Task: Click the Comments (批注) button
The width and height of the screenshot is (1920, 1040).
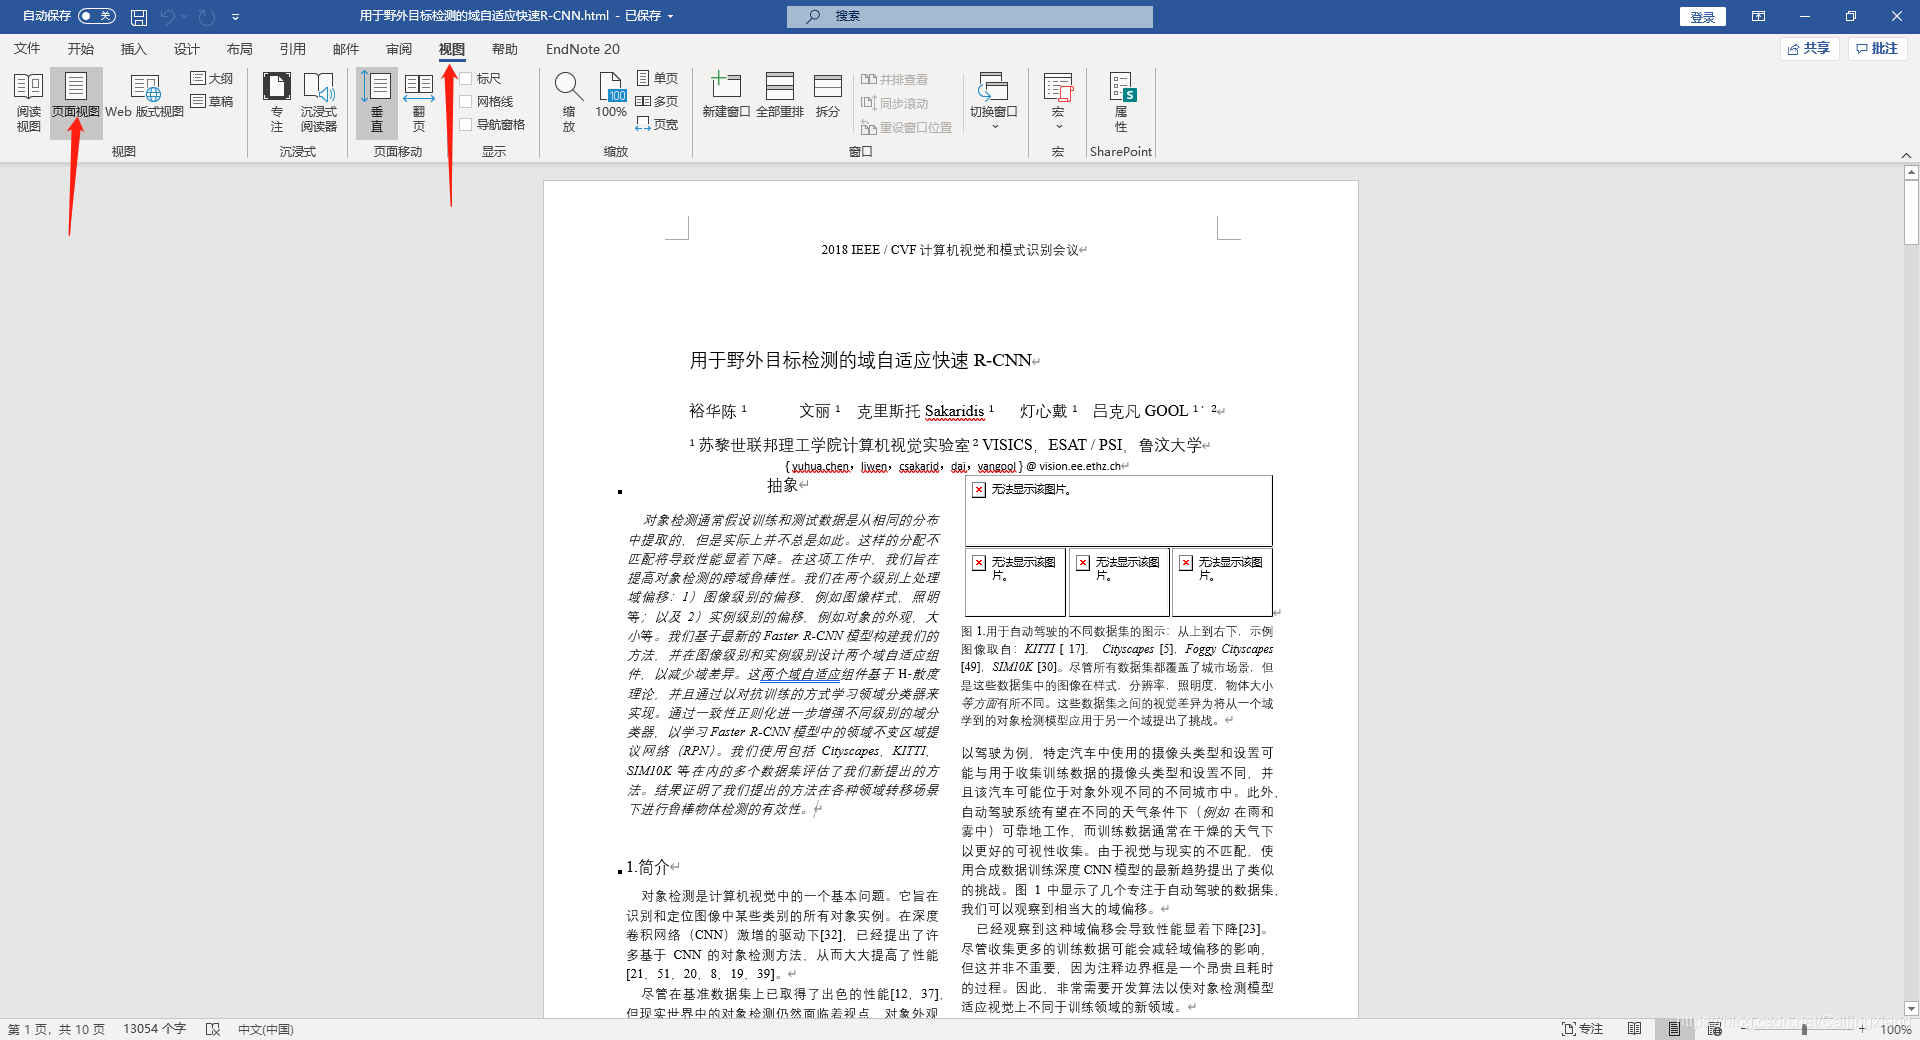Action: pos(1877,48)
